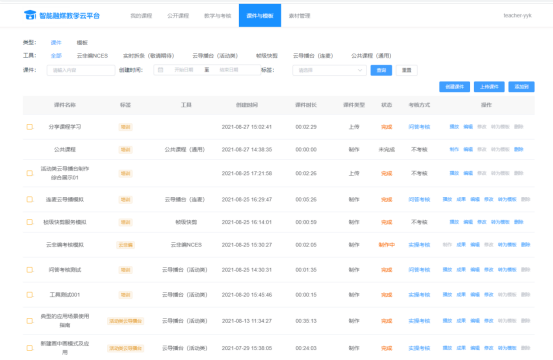Screen dimensions: 553x360
Task: Open the 公开课程 navigation tab
Action: (x=178, y=16)
